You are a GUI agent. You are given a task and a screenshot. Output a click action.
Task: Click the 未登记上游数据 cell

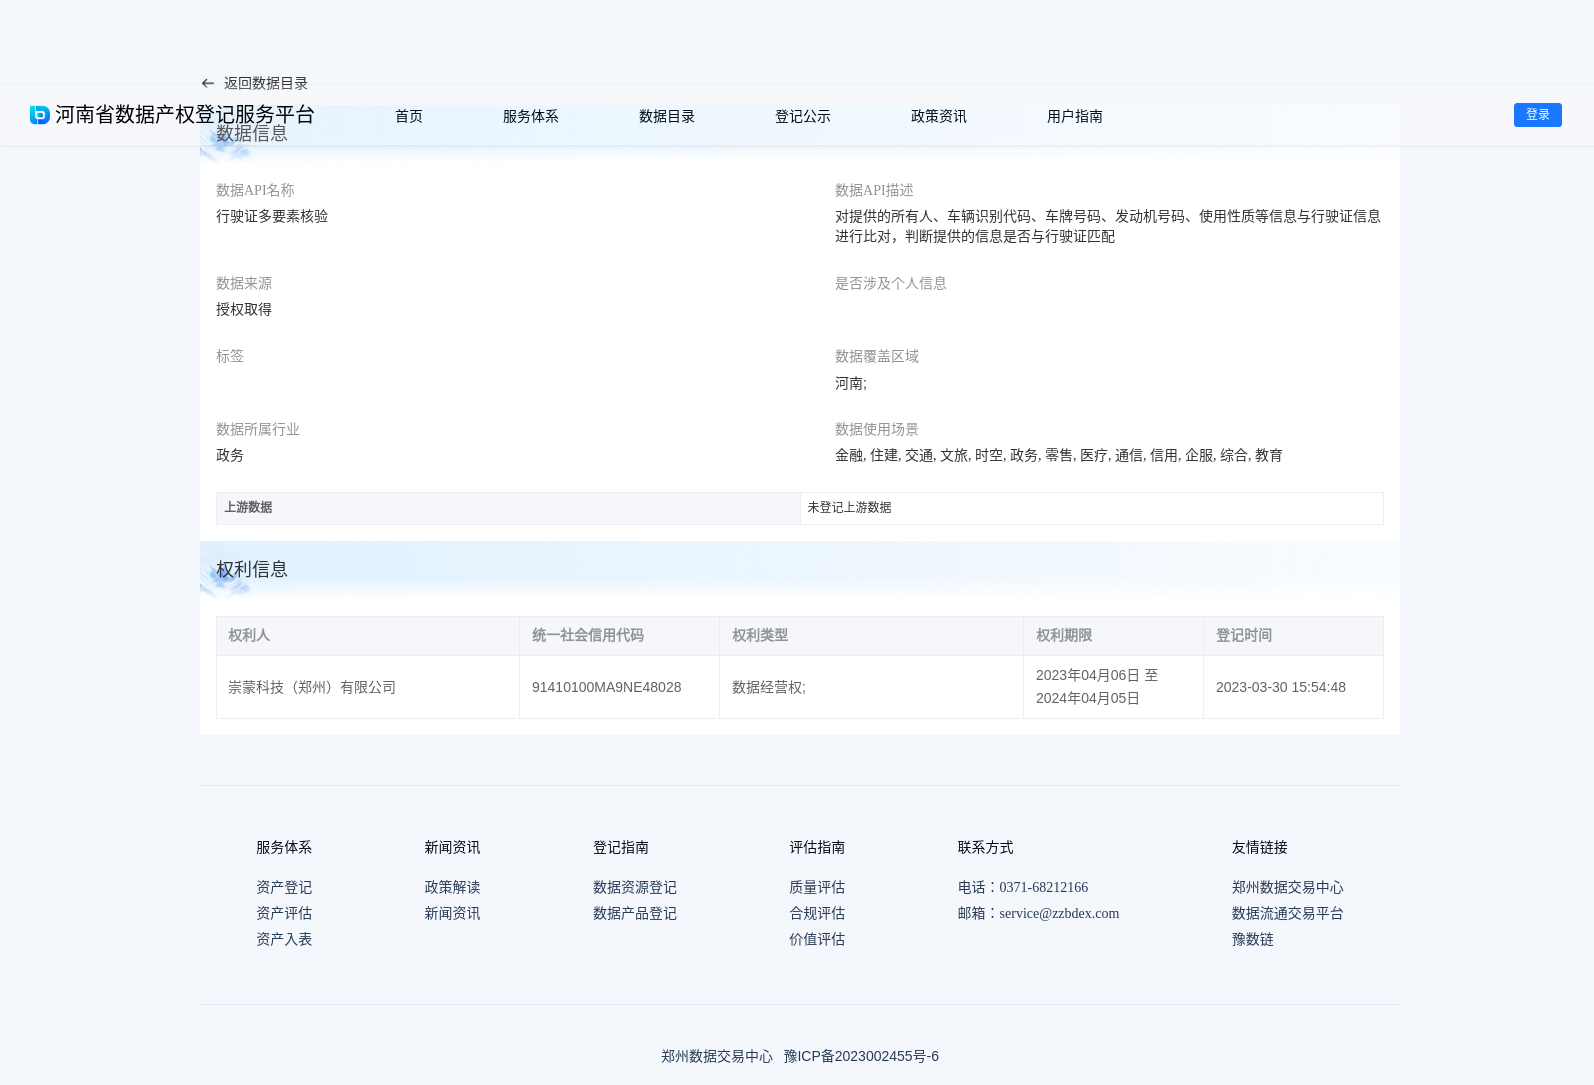1092,508
